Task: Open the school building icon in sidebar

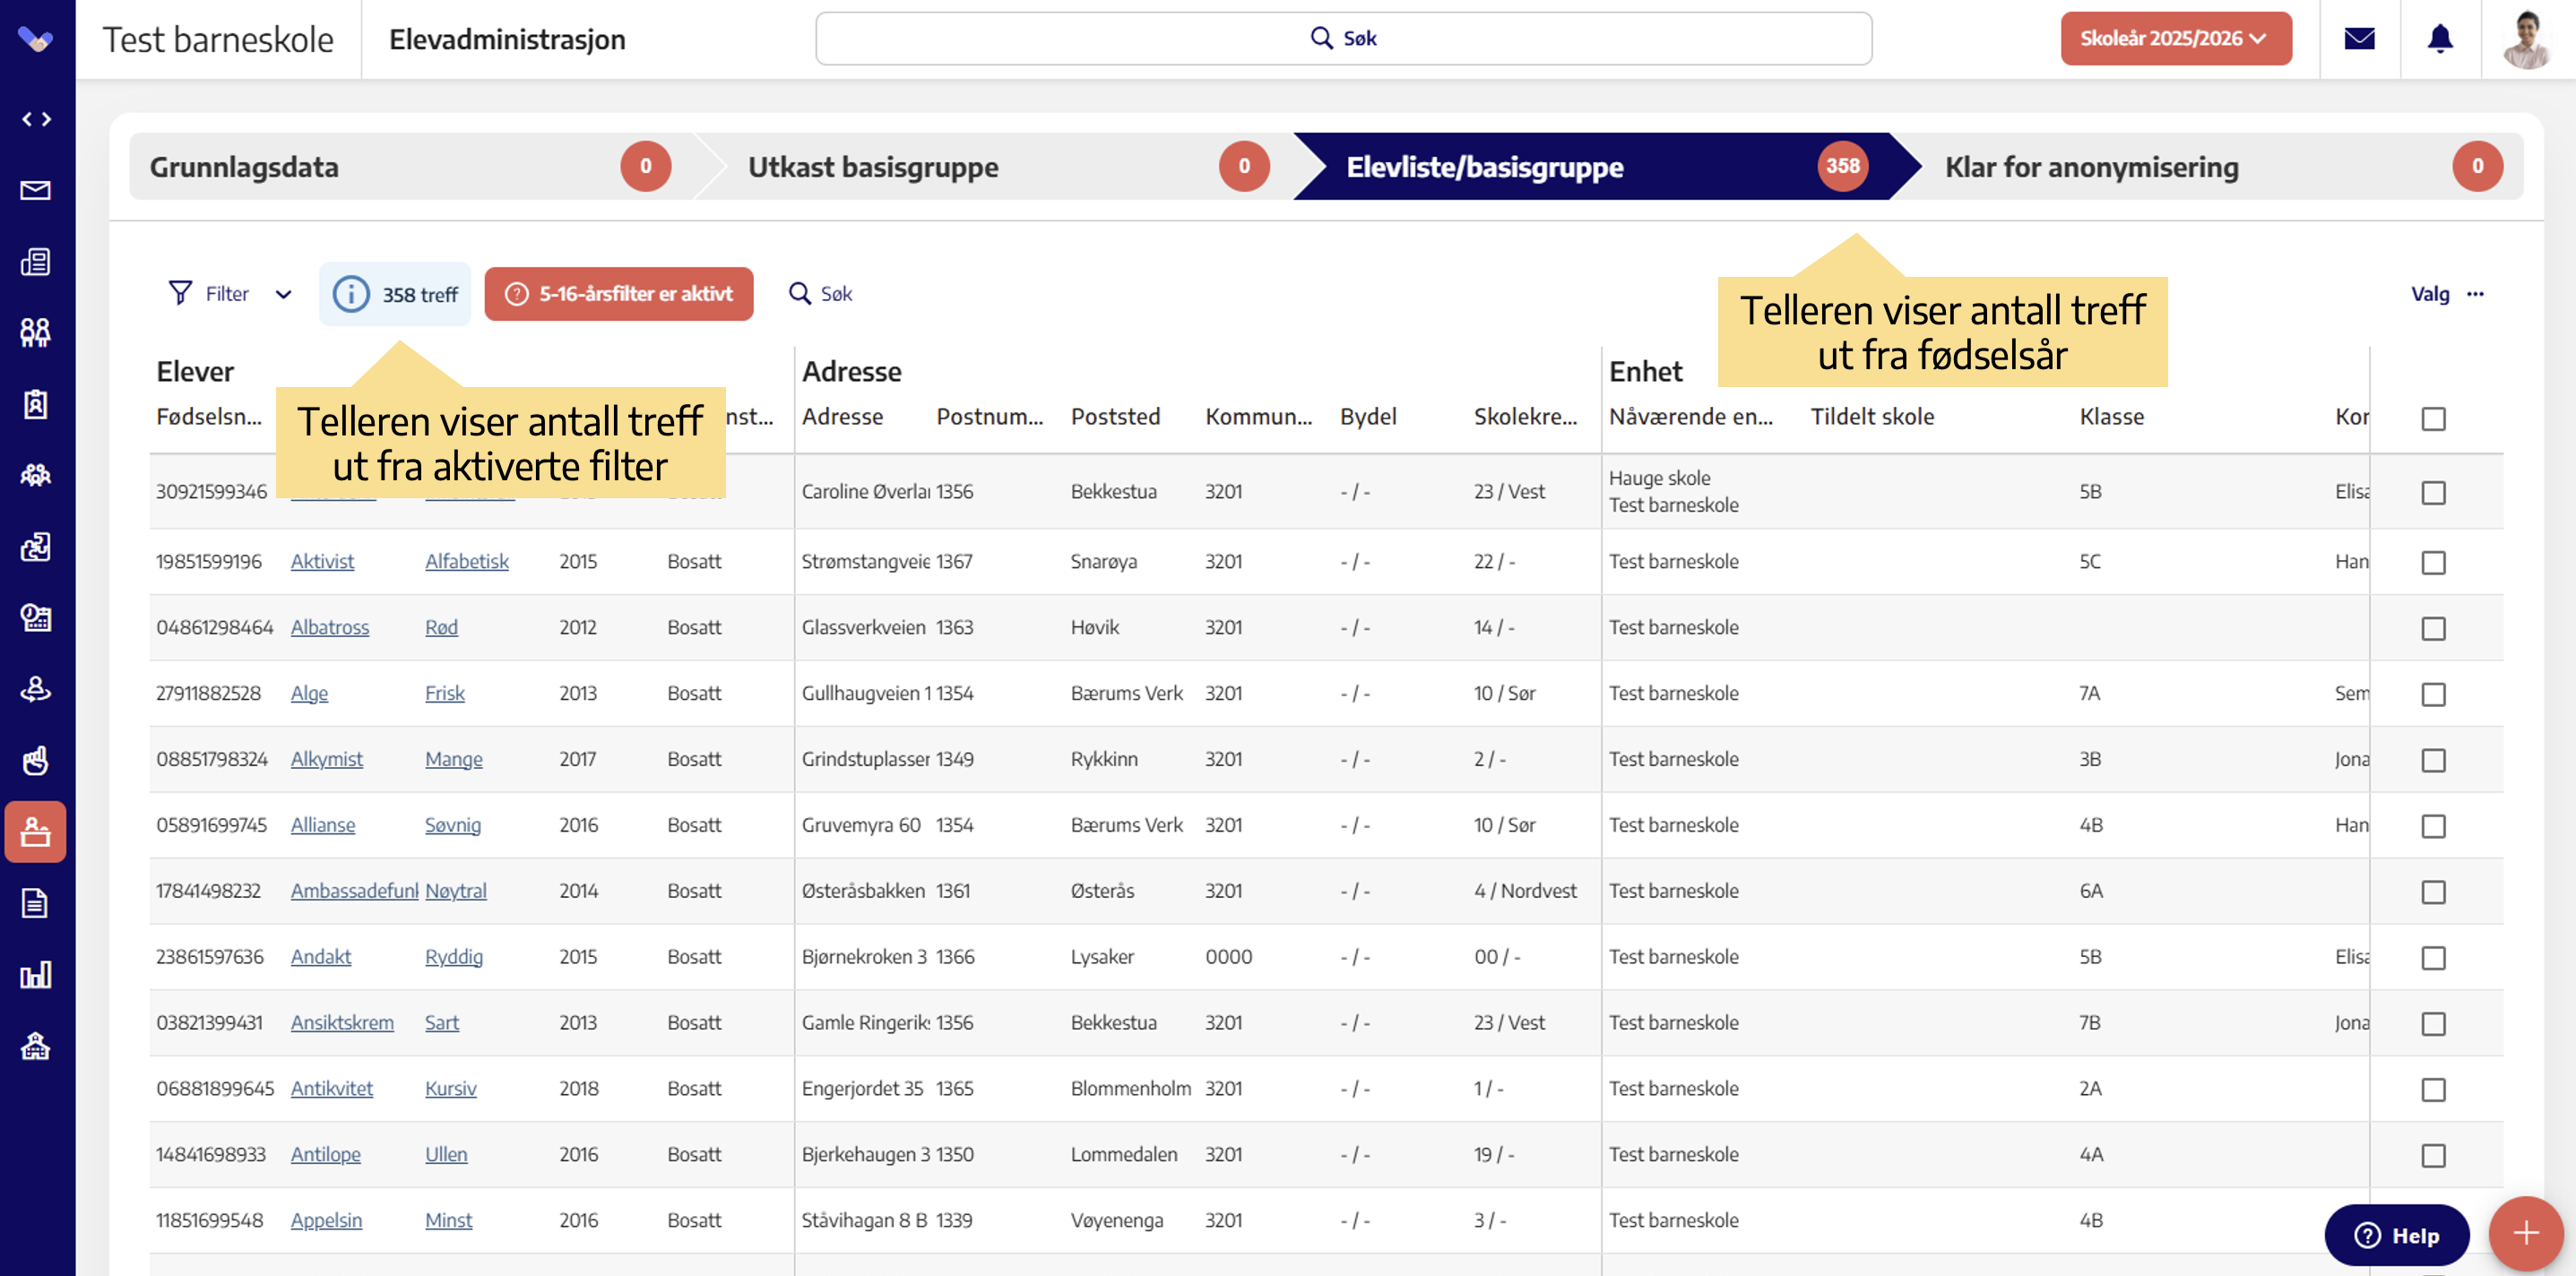Action: pyautogui.click(x=36, y=1046)
